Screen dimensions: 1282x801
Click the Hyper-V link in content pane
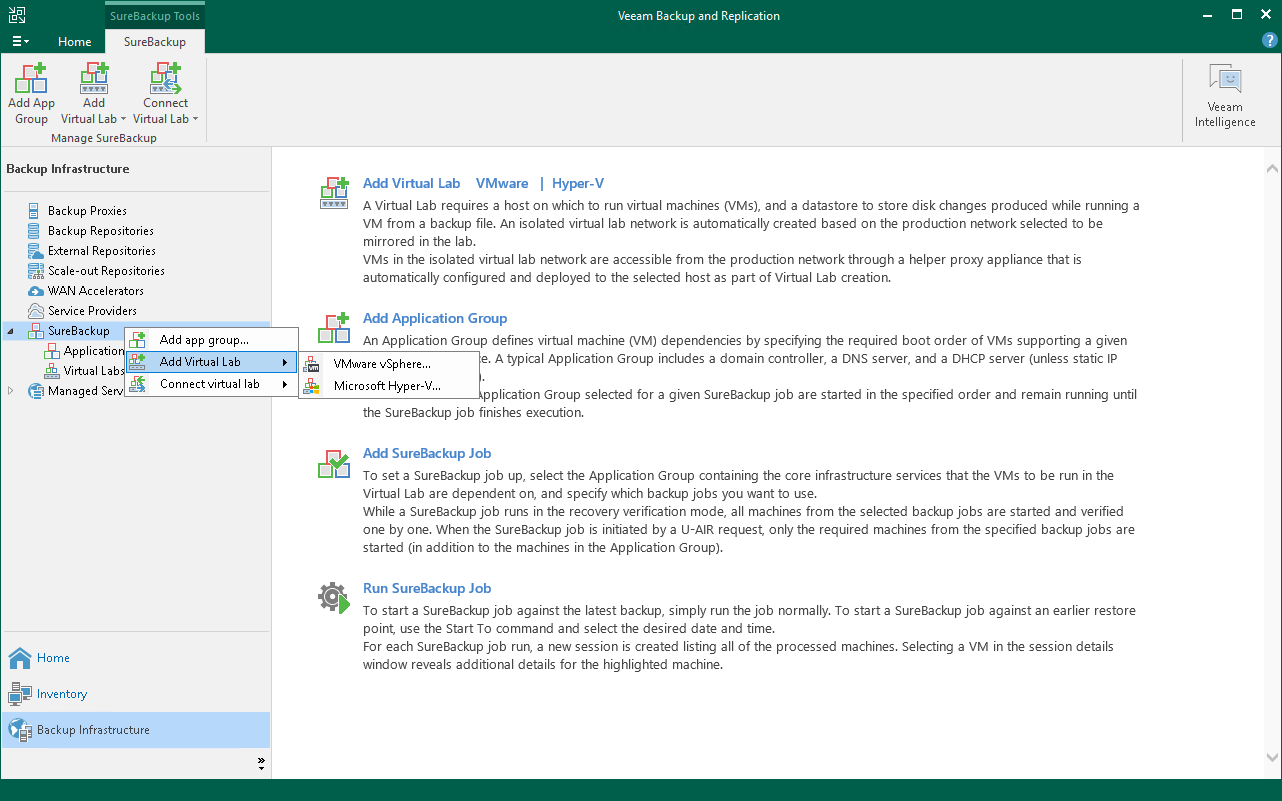click(578, 183)
